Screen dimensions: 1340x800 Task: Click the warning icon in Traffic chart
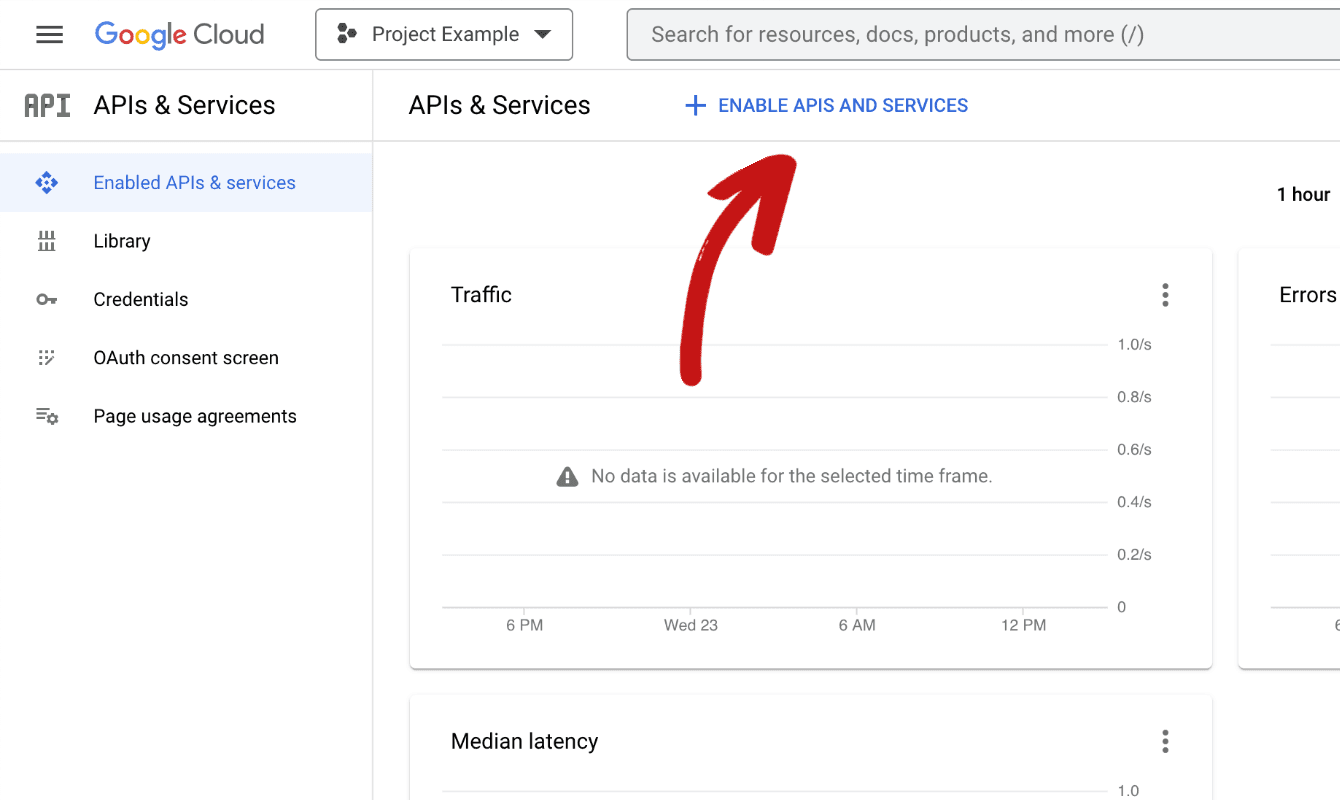coord(567,476)
